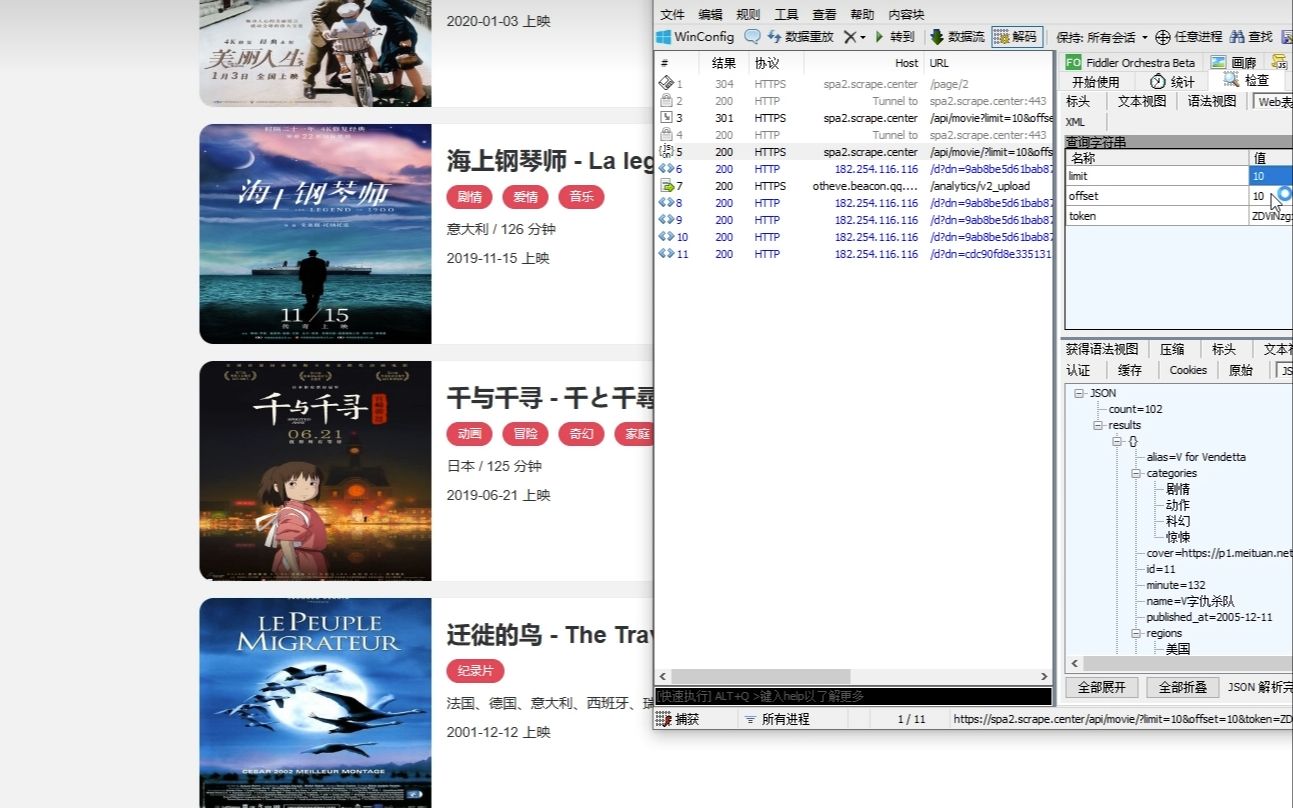
Task: Click the JS tab icon beside 画廊
Action: [1279, 62]
